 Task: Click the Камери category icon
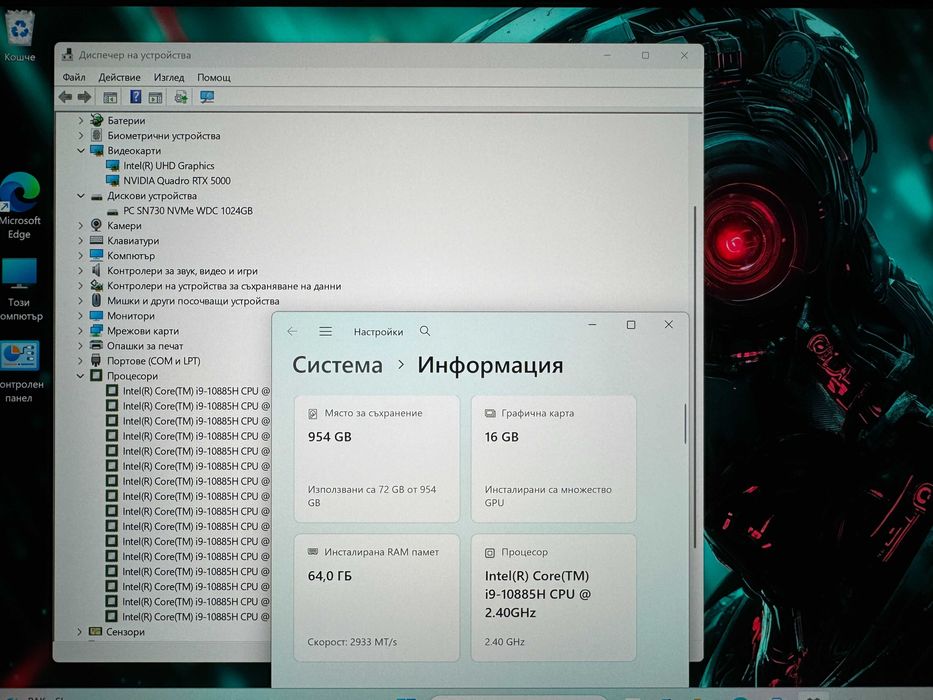96,225
